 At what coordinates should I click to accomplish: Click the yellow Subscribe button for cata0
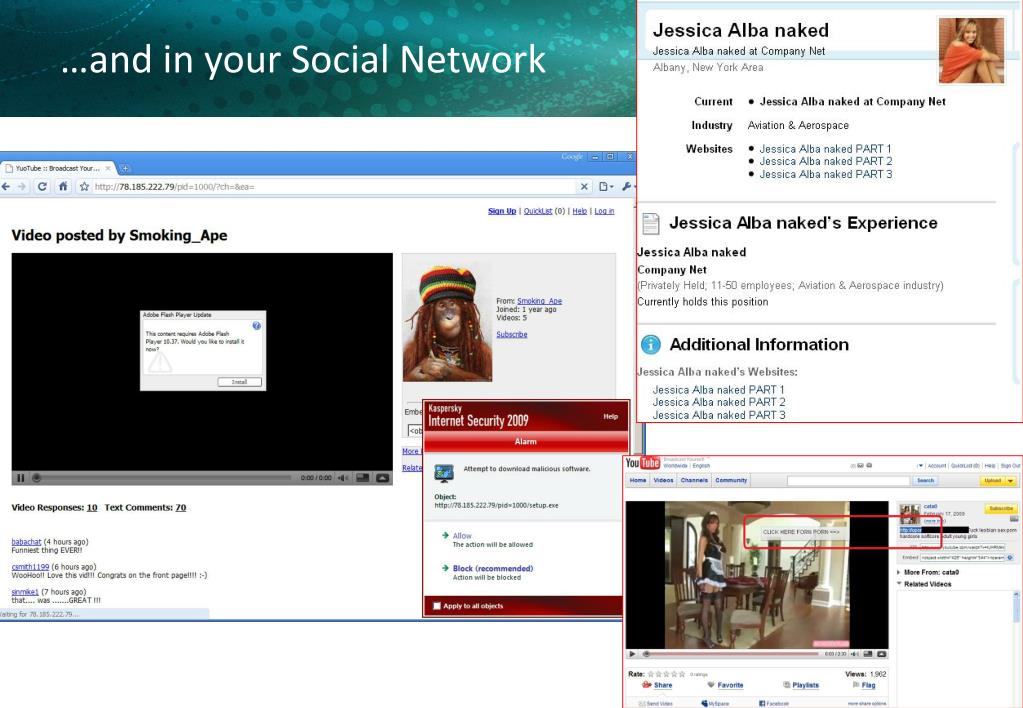point(1000,508)
